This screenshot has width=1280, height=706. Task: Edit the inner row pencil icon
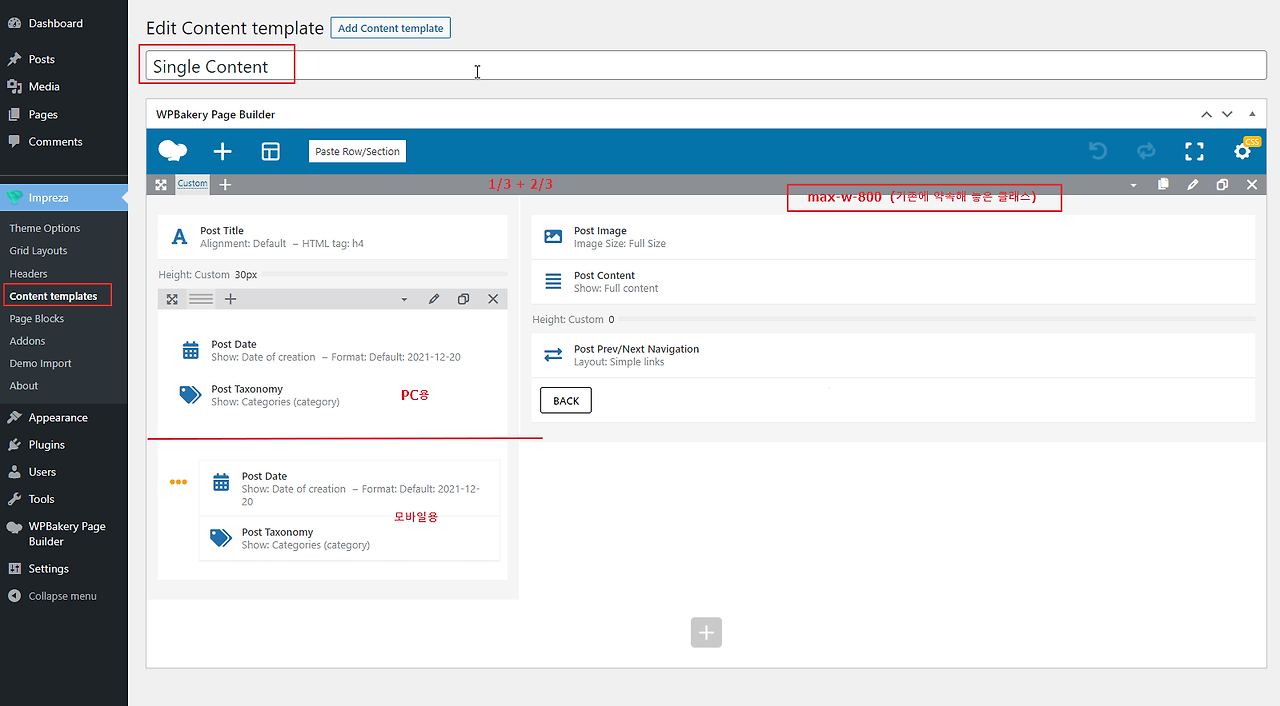click(x=434, y=299)
